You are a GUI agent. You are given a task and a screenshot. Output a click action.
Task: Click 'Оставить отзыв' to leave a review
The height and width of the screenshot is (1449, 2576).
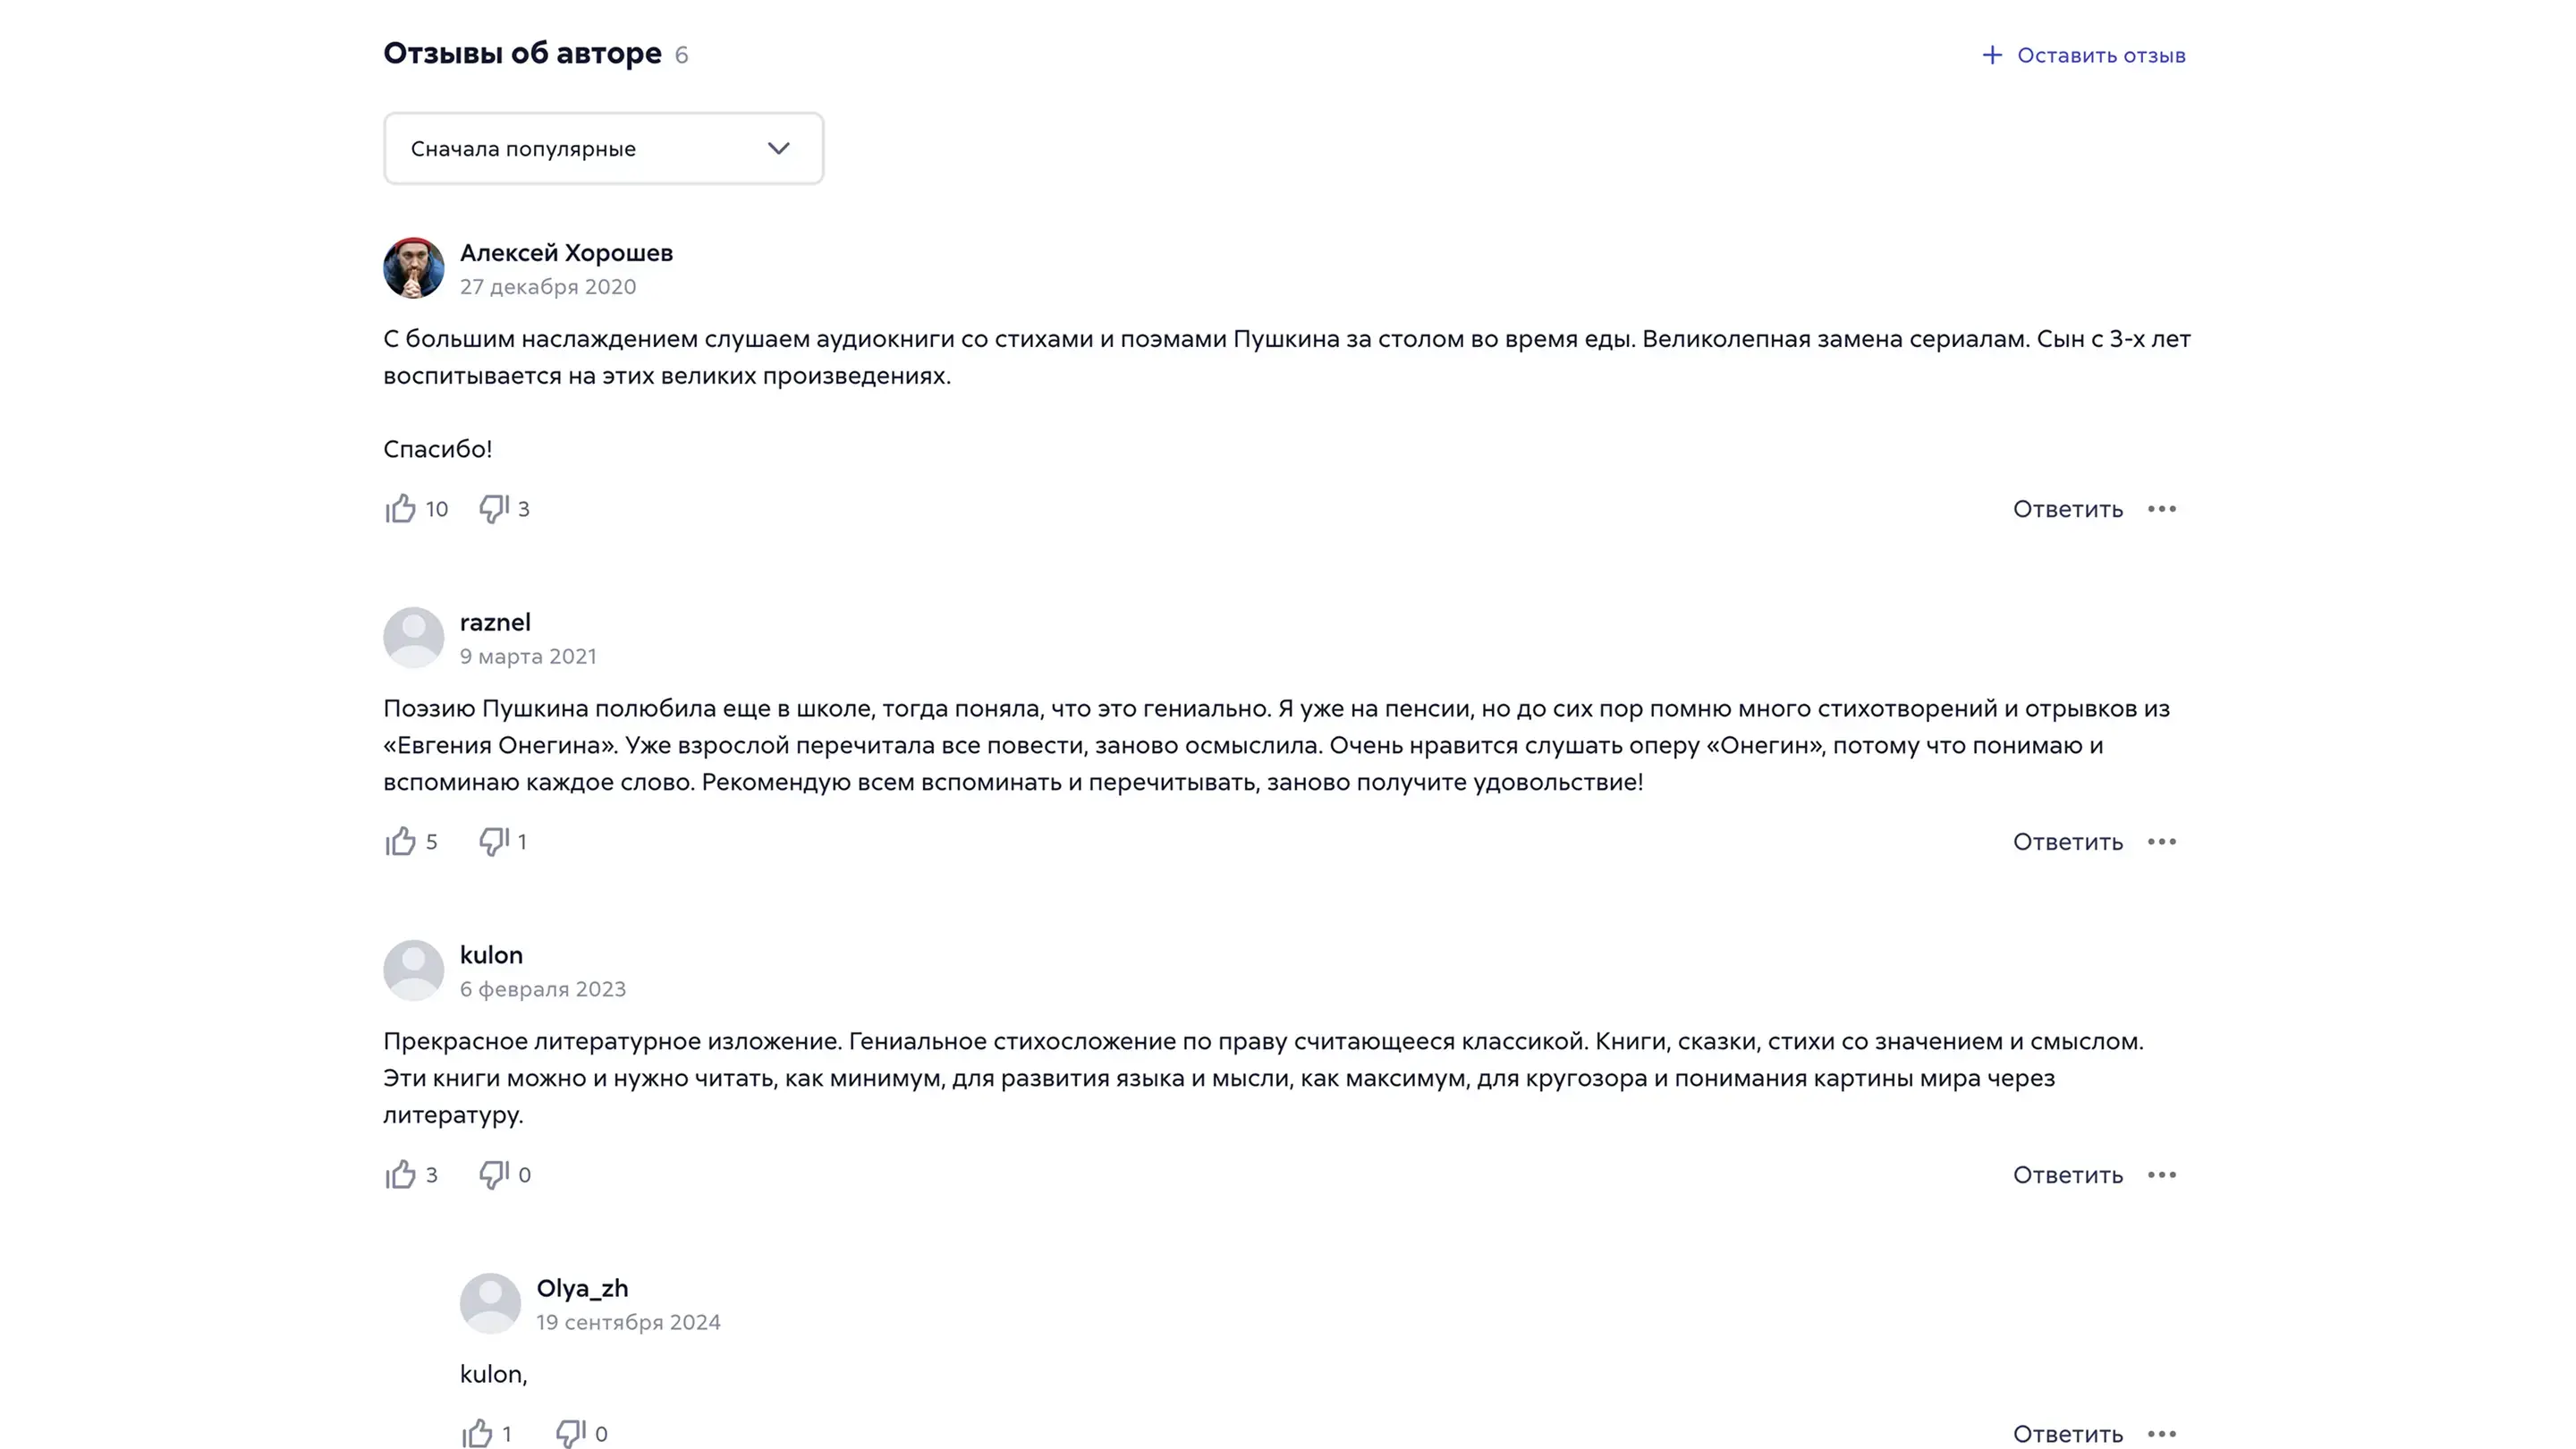coord(2084,55)
